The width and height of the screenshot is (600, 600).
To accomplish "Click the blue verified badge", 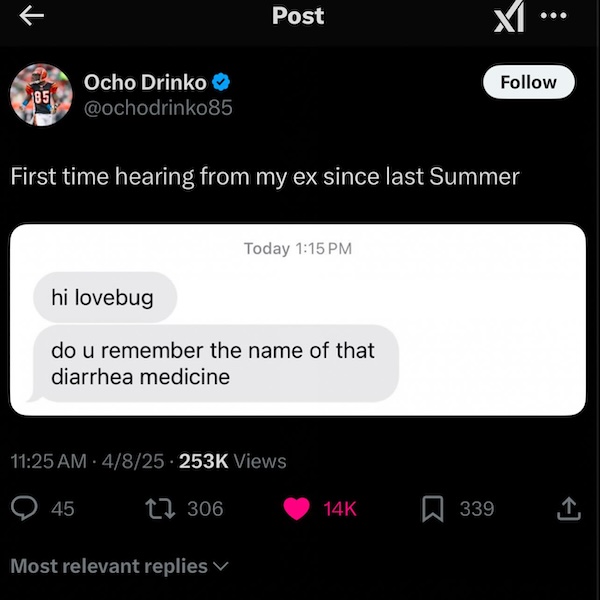I will tap(225, 81).
